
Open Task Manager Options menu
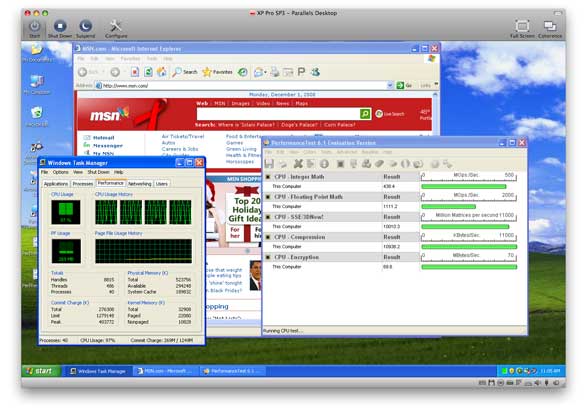[x=60, y=172]
